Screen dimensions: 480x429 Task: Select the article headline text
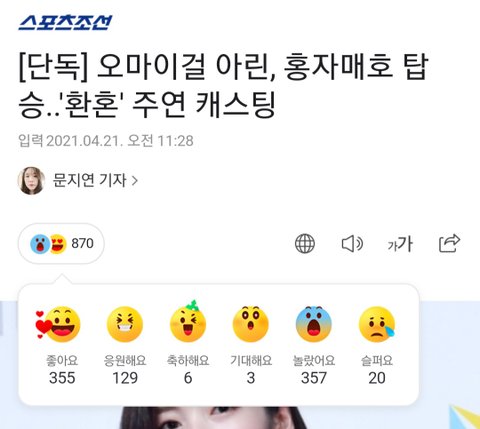click(223, 85)
